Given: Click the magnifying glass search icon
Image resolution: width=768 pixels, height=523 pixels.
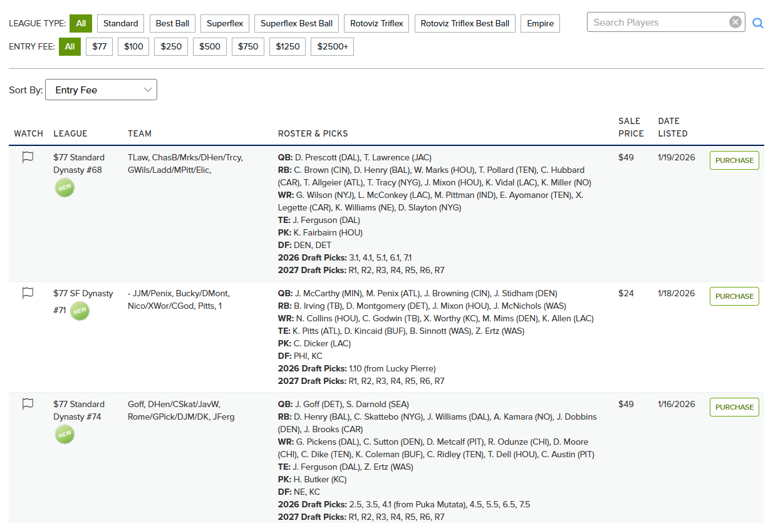Looking at the screenshot, I should pyautogui.click(x=757, y=23).
